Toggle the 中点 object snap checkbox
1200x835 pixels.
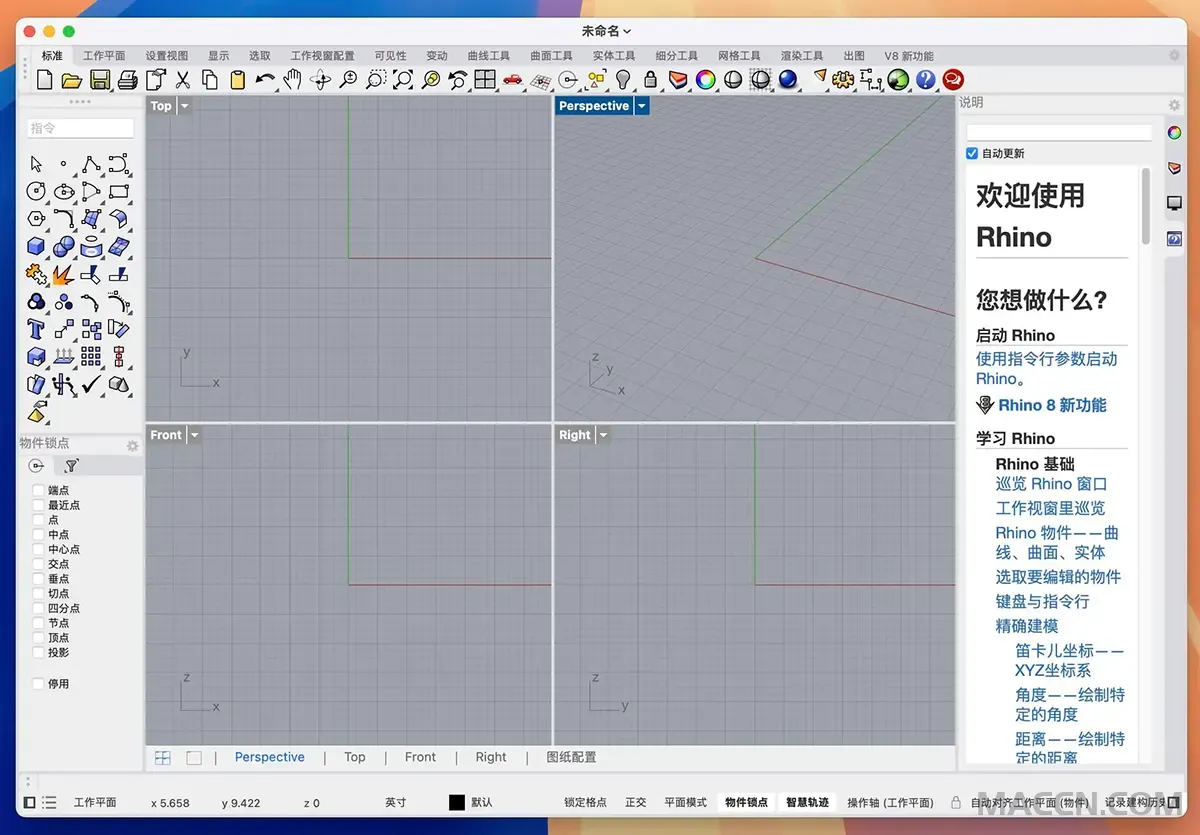point(39,534)
